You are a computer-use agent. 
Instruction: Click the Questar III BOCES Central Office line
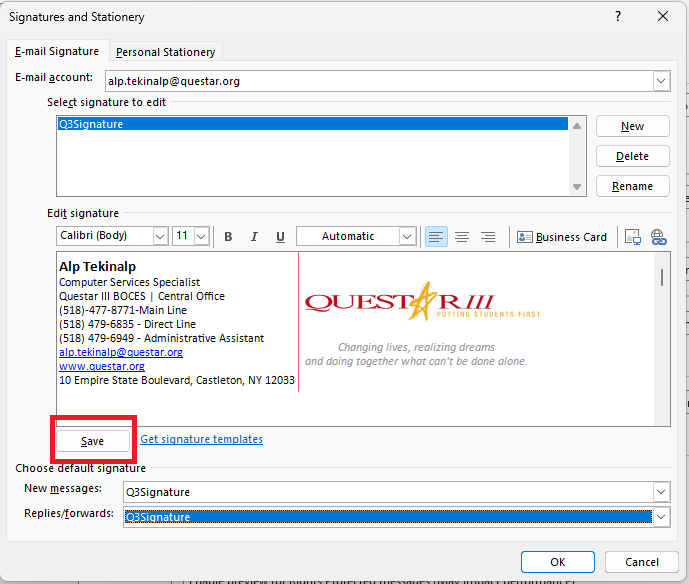tap(142, 296)
